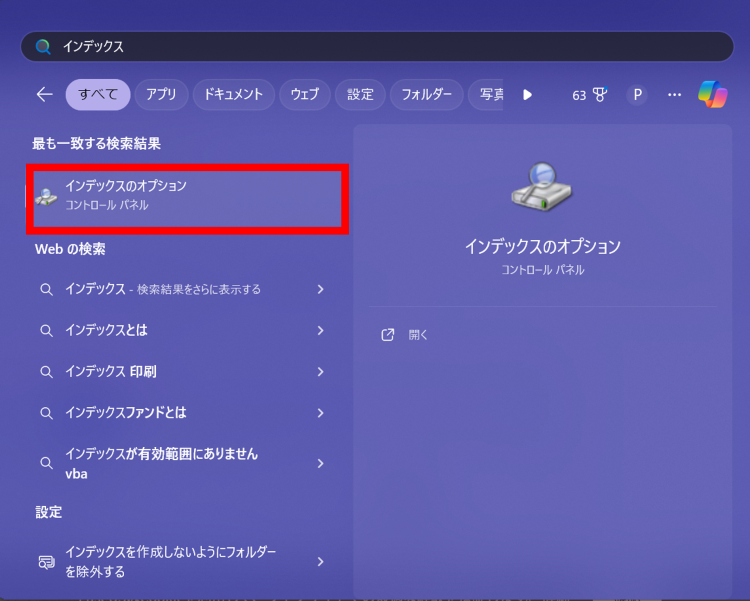The height and width of the screenshot is (601, 750).
Task: Launch the Copilot colorful icon
Action: click(713, 94)
